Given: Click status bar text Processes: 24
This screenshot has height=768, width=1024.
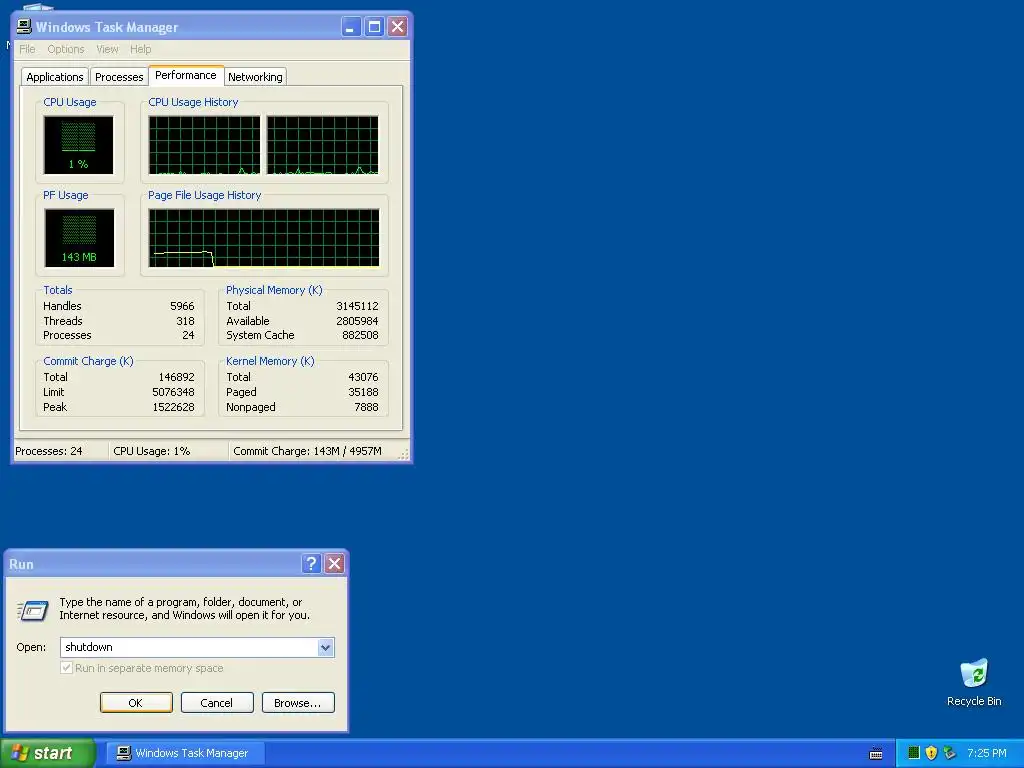Looking at the screenshot, I should 49,451.
